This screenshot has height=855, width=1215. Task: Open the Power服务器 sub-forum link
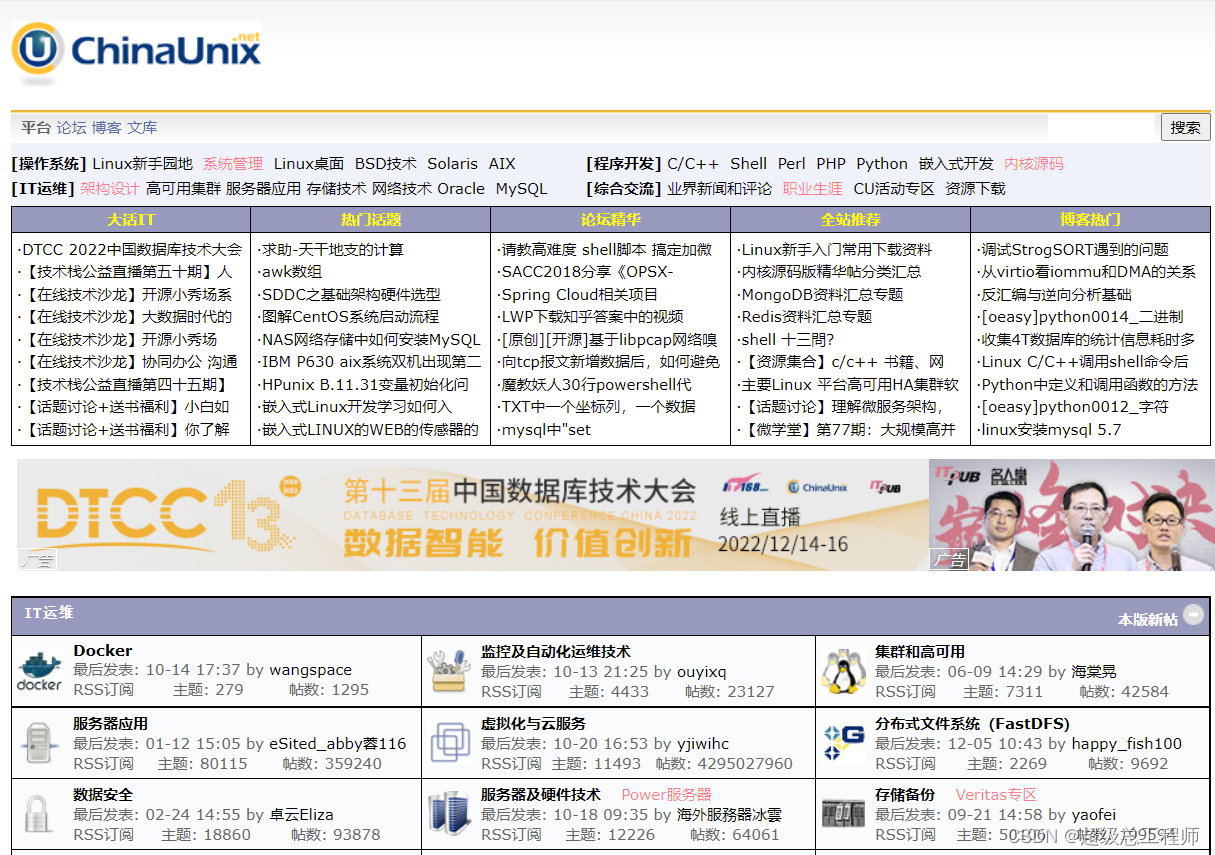tap(667, 795)
